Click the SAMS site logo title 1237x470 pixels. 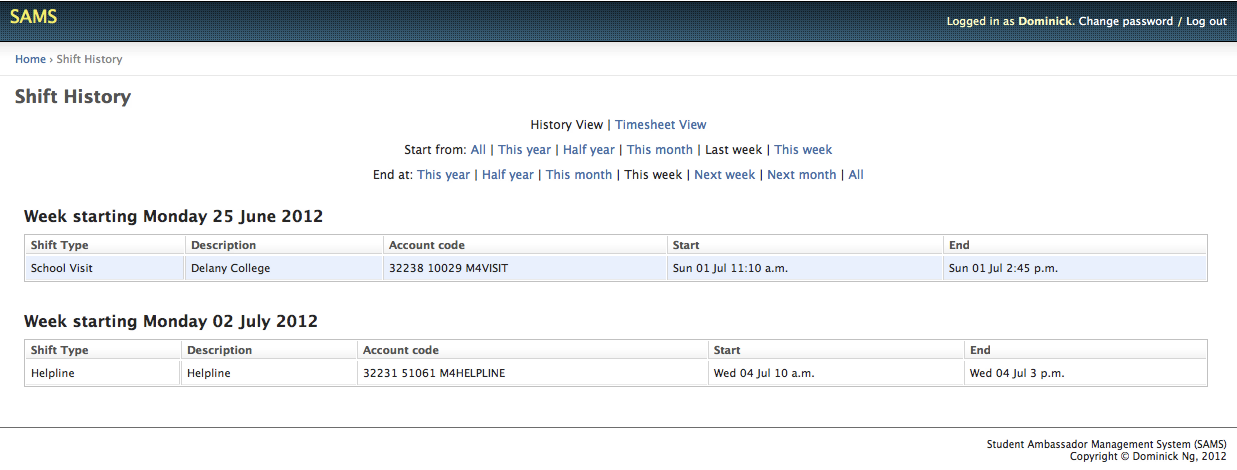point(33,17)
